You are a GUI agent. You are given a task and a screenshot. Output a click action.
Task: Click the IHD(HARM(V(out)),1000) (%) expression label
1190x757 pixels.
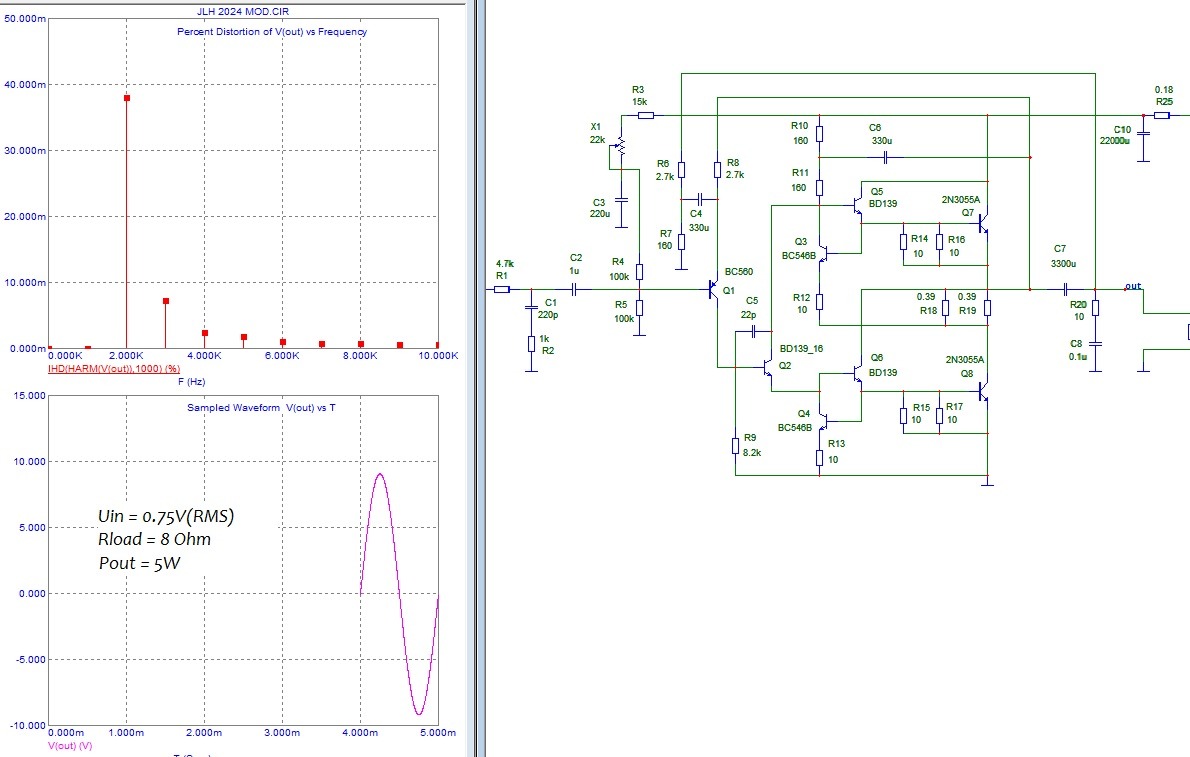(x=114, y=369)
